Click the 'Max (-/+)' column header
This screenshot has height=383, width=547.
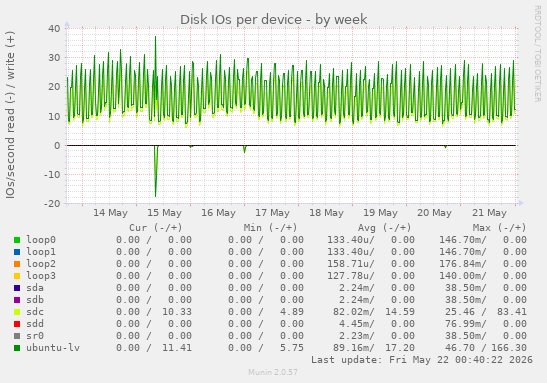499,228
